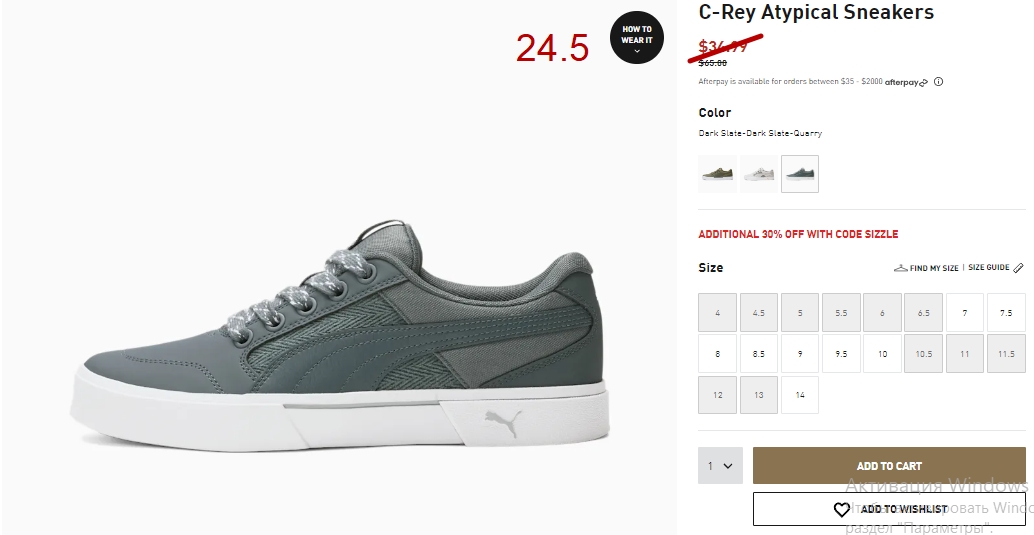Click the Afterpay info icon

coord(938,82)
